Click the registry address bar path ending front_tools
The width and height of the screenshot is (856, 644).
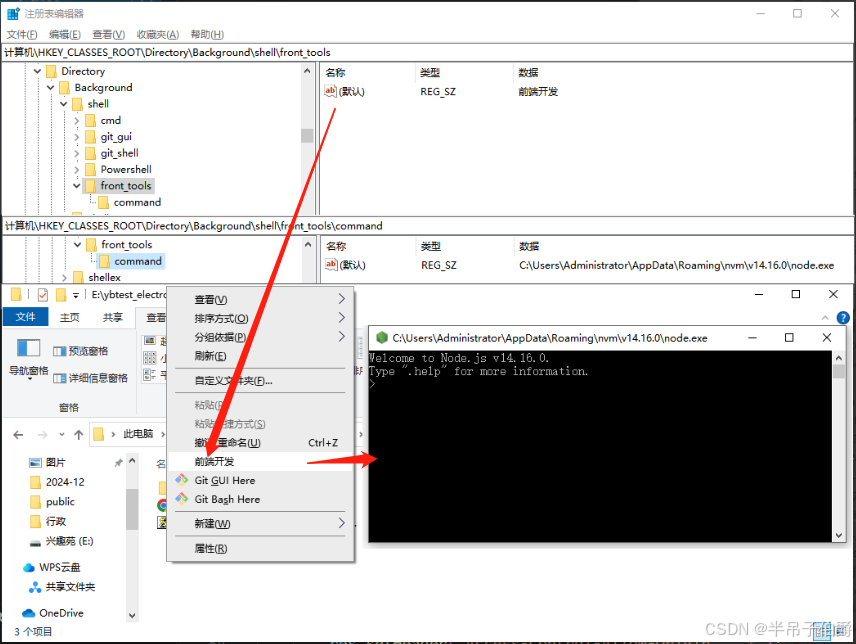click(168, 52)
